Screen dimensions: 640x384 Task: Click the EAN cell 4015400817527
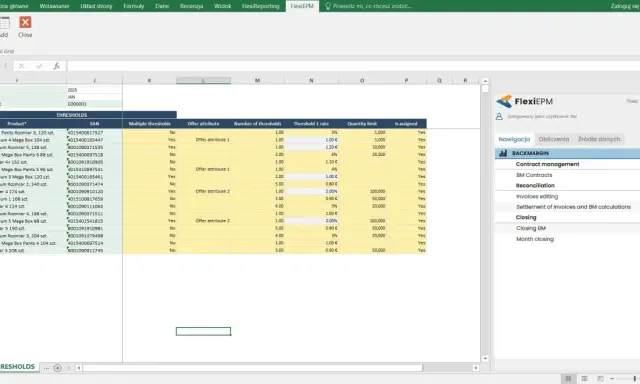tap(94, 133)
